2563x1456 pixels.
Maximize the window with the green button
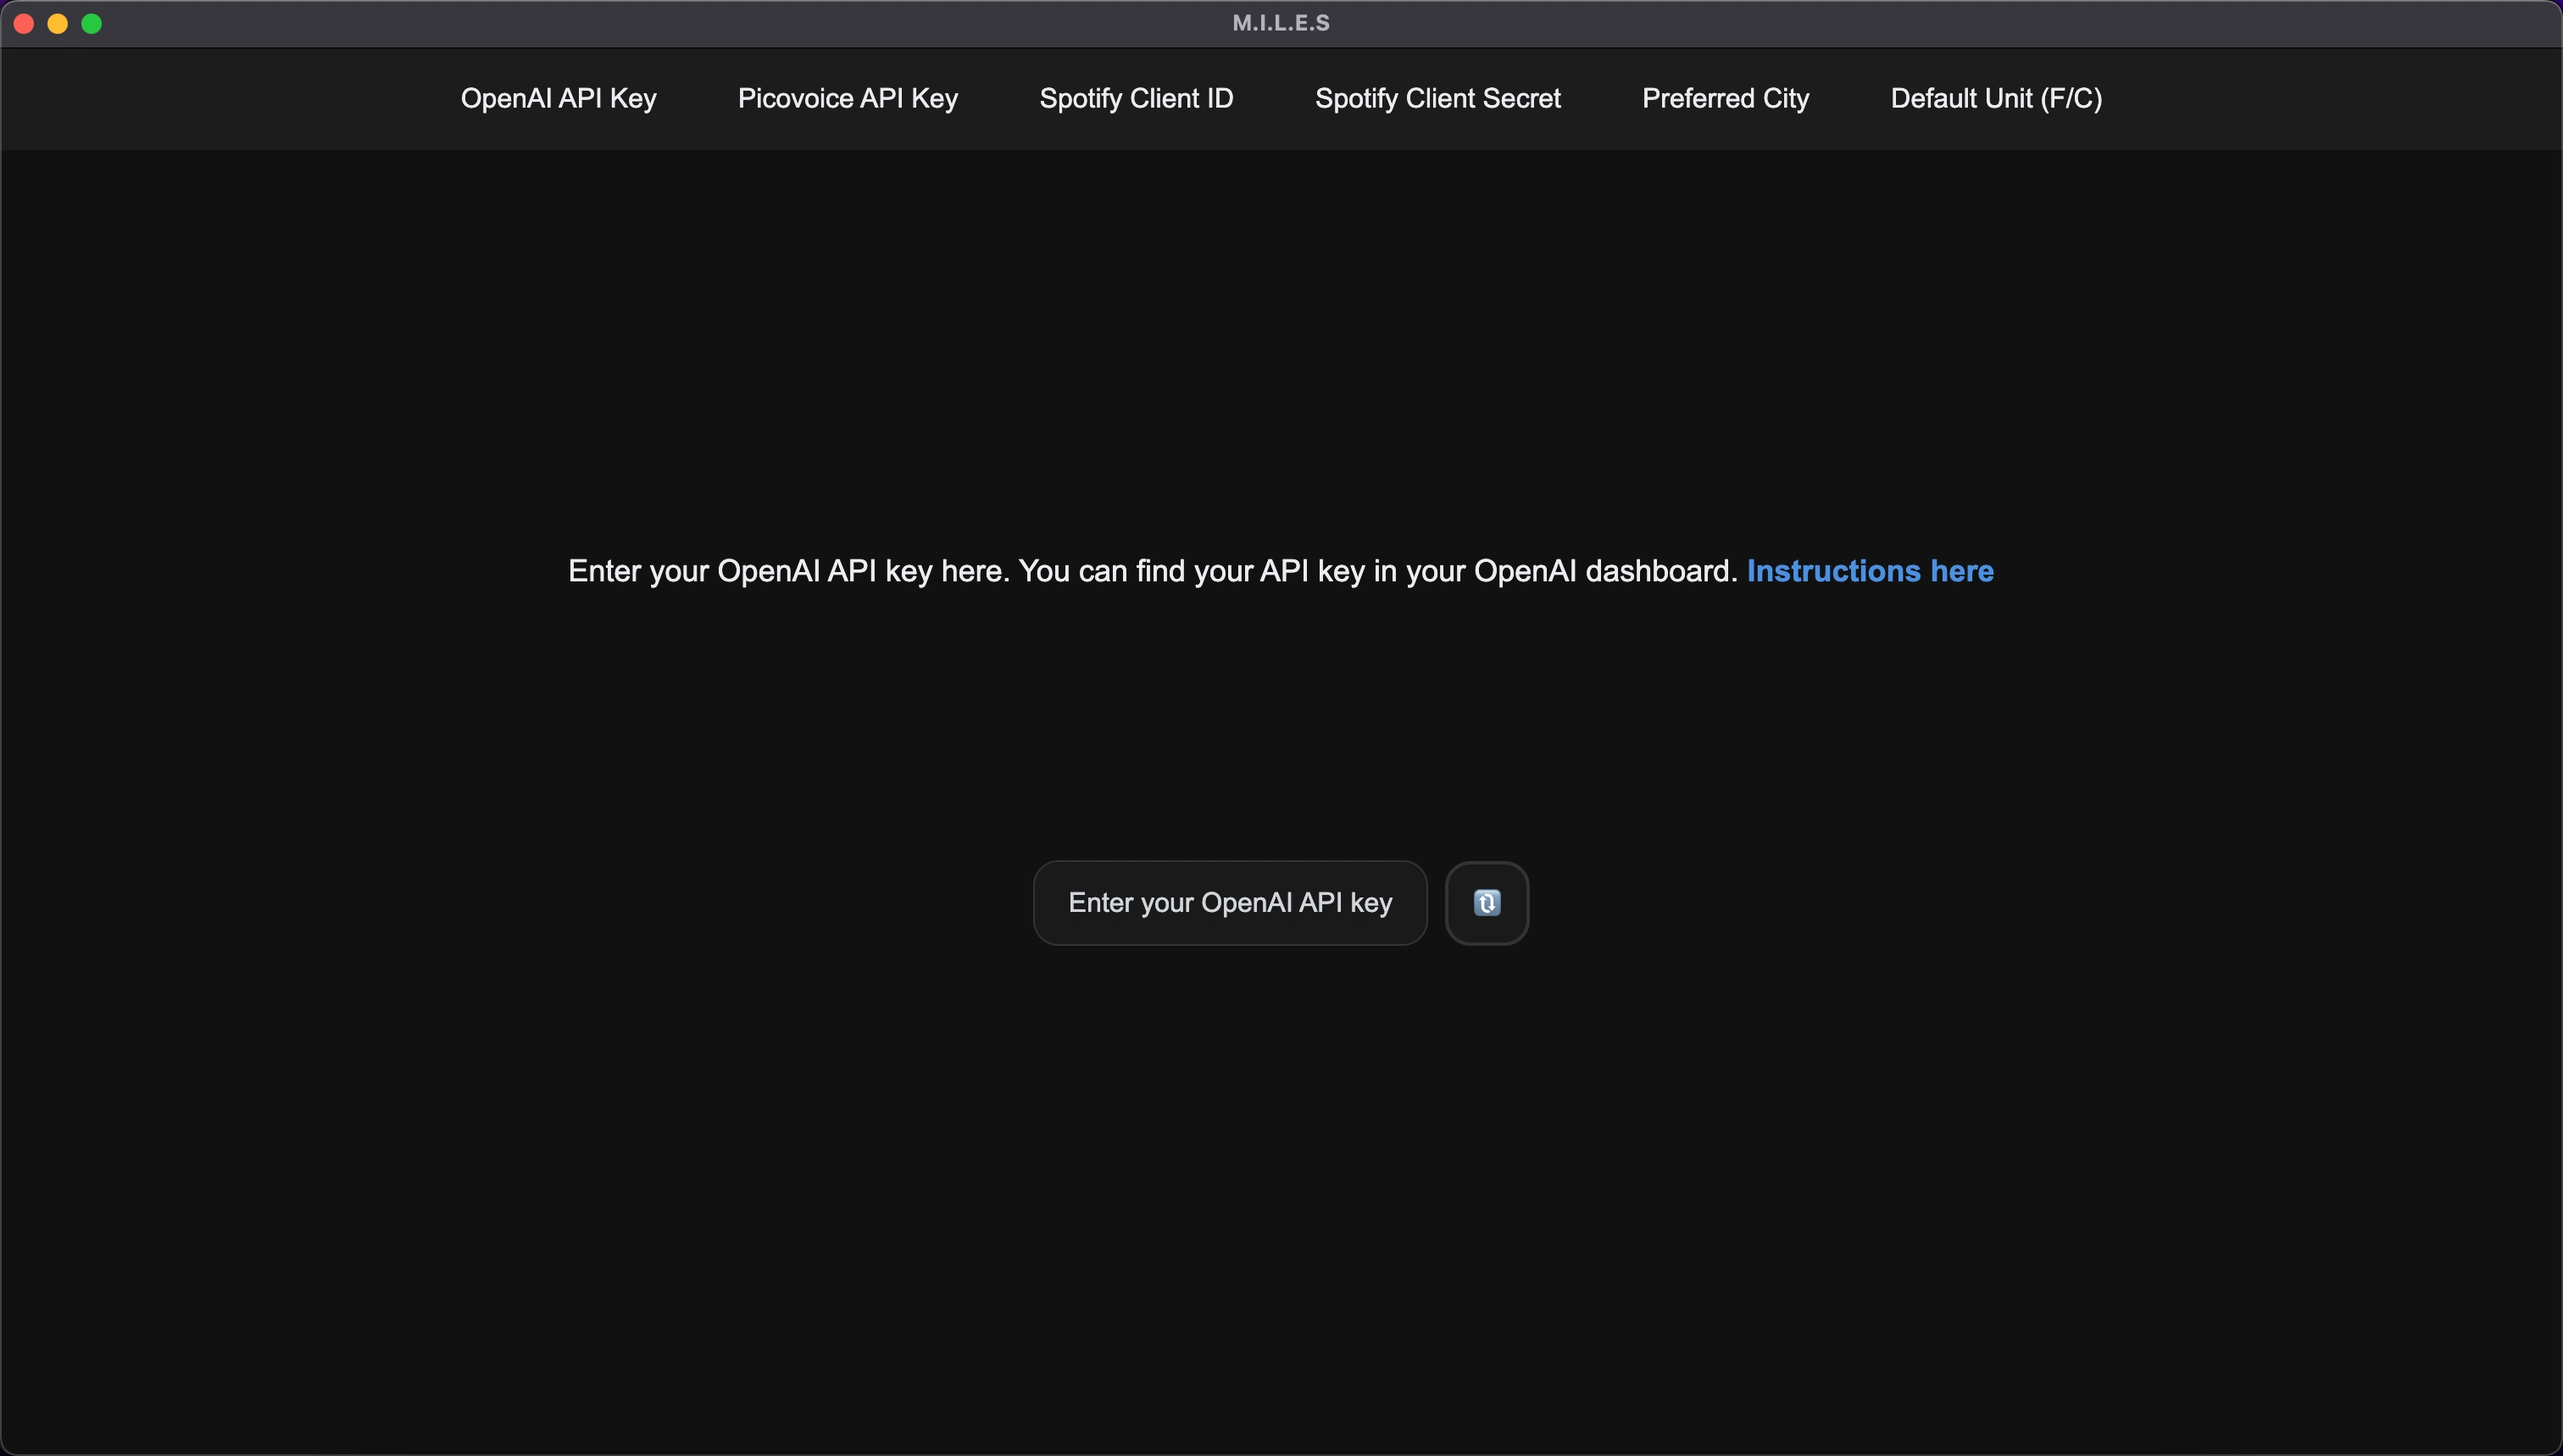[x=91, y=24]
